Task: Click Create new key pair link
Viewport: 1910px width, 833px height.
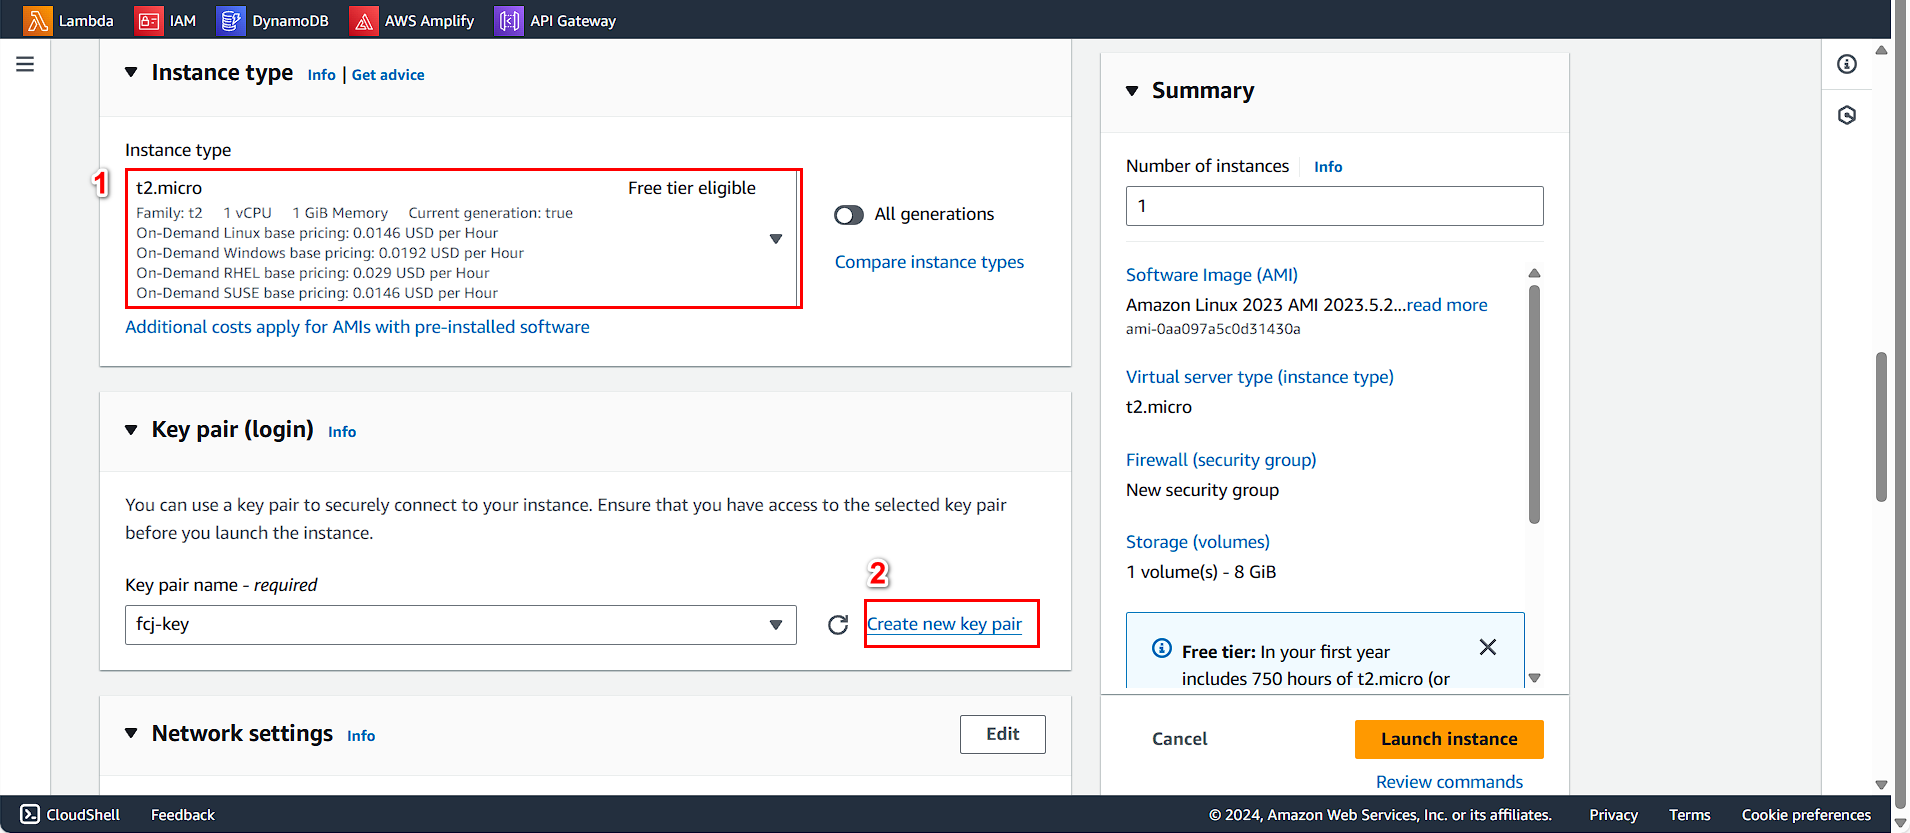Action: pyautogui.click(x=944, y=624)
